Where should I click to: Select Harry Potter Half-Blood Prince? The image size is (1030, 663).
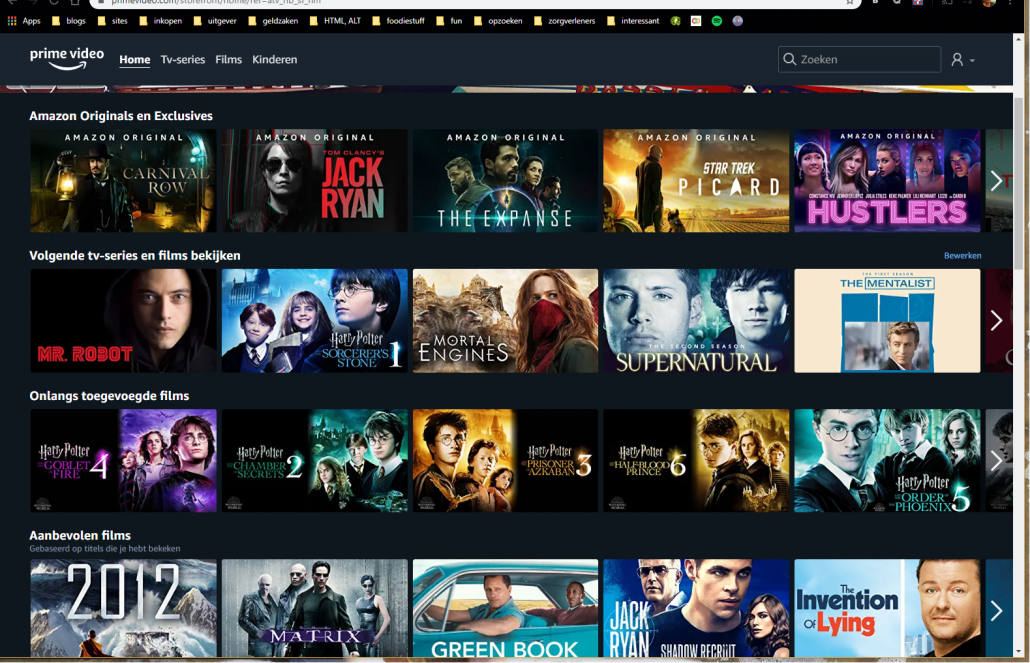point(696,461)
